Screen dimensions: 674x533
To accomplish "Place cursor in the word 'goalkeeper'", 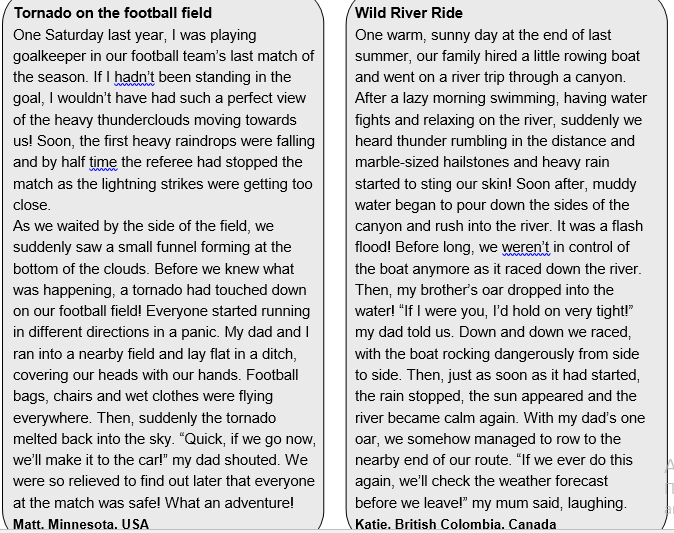I will coord(48,56).
